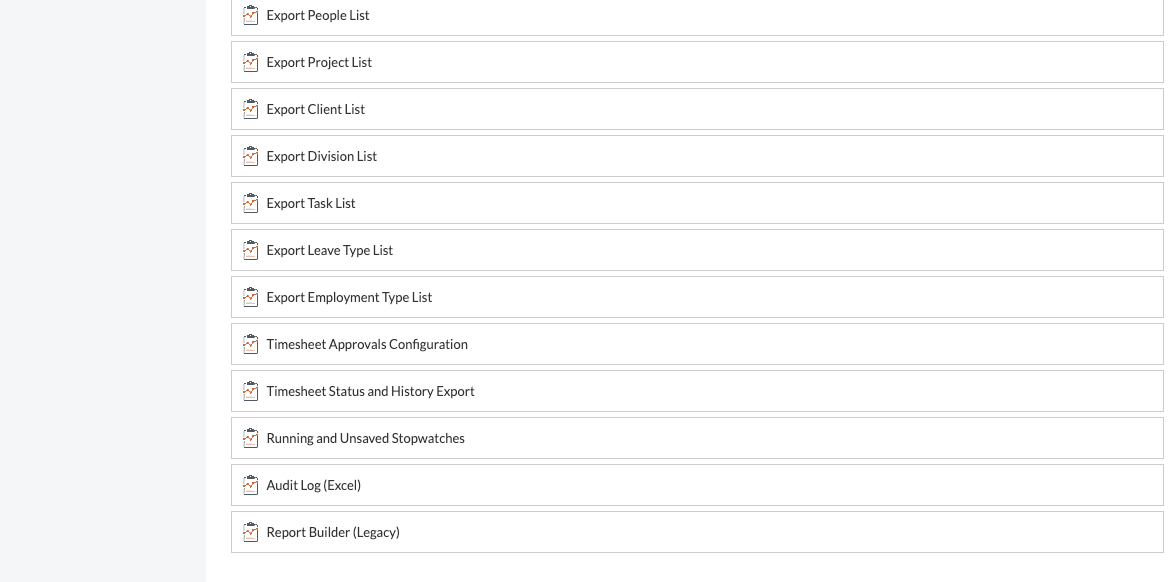The height and width of the screenshot is (582, 1173).
Task: Launch Report Builder (Legacy)
Action: click(333, 532)
